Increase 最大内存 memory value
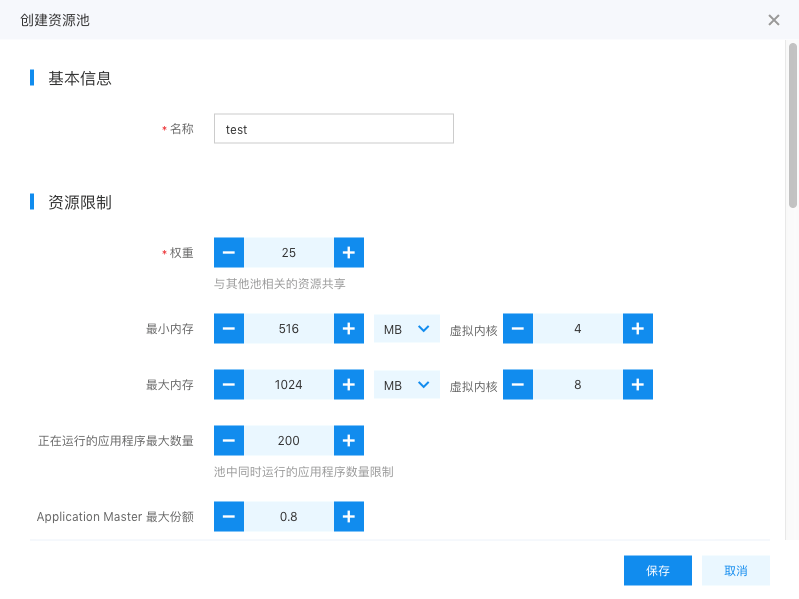 point(349,385)
